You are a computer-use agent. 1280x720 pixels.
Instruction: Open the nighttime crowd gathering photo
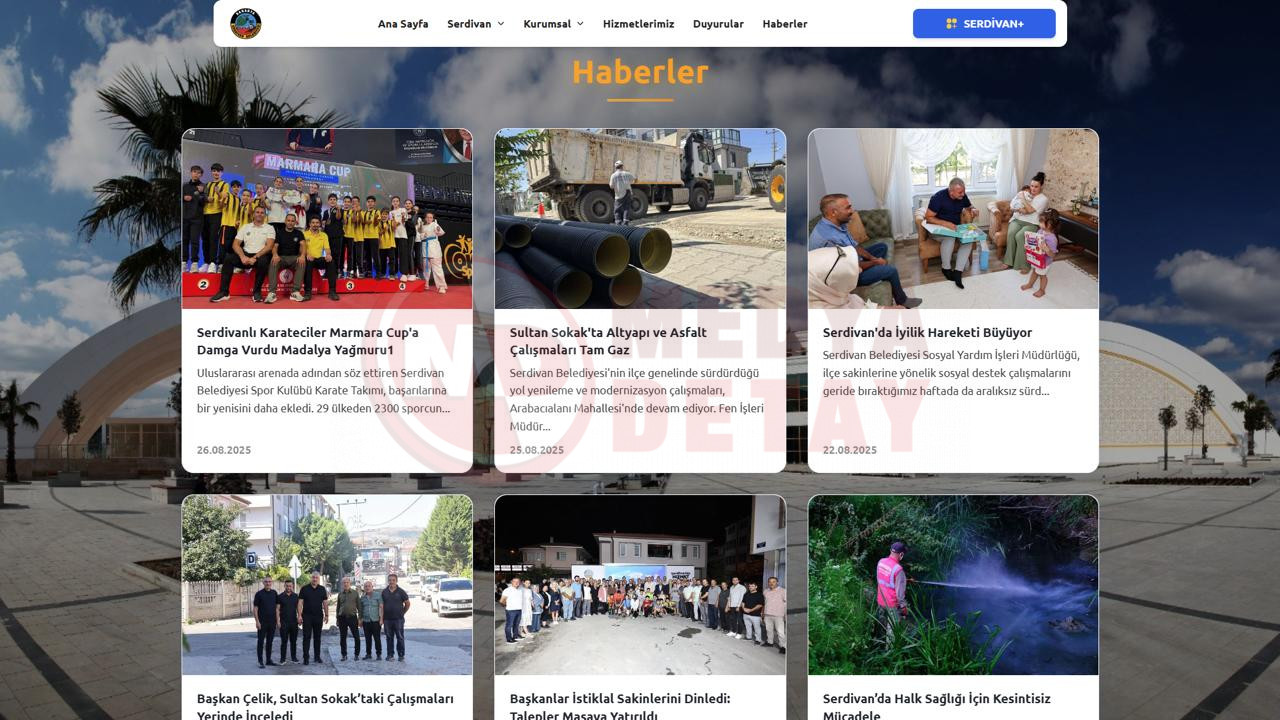pos(640,585)
